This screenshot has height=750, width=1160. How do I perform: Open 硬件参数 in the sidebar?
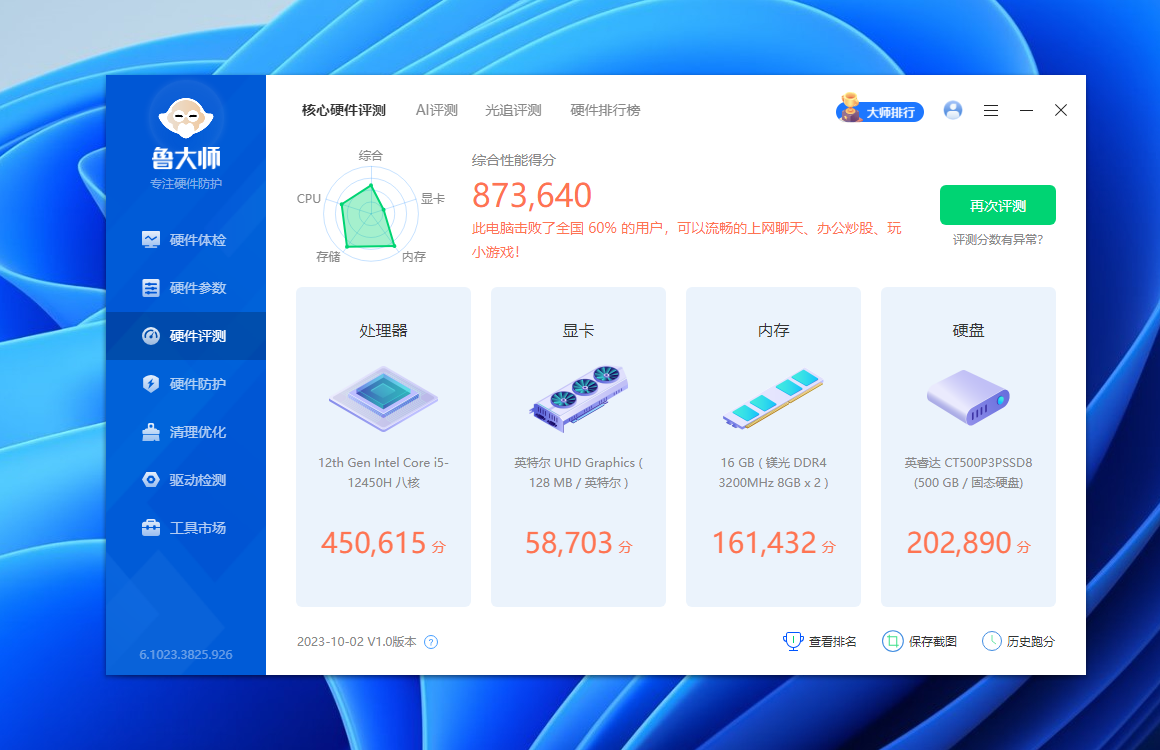(x=185, y=288)
